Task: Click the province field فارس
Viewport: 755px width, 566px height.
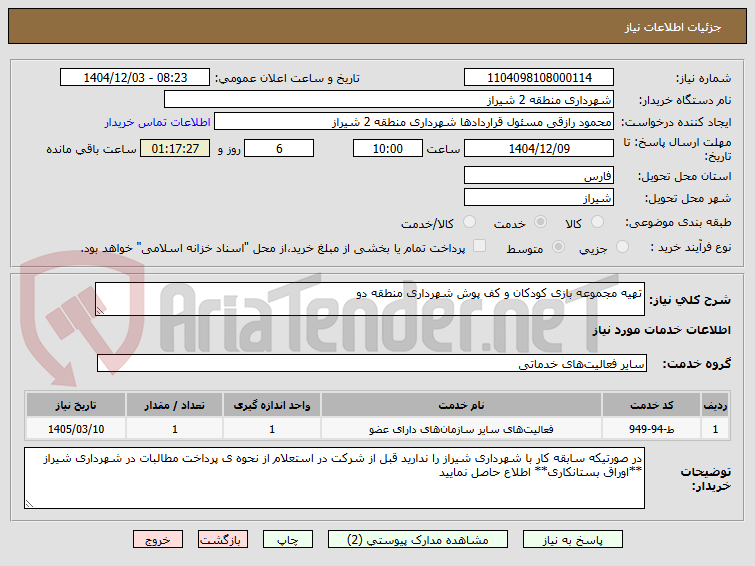Action: pyautogui.click(x=539, y=175)
